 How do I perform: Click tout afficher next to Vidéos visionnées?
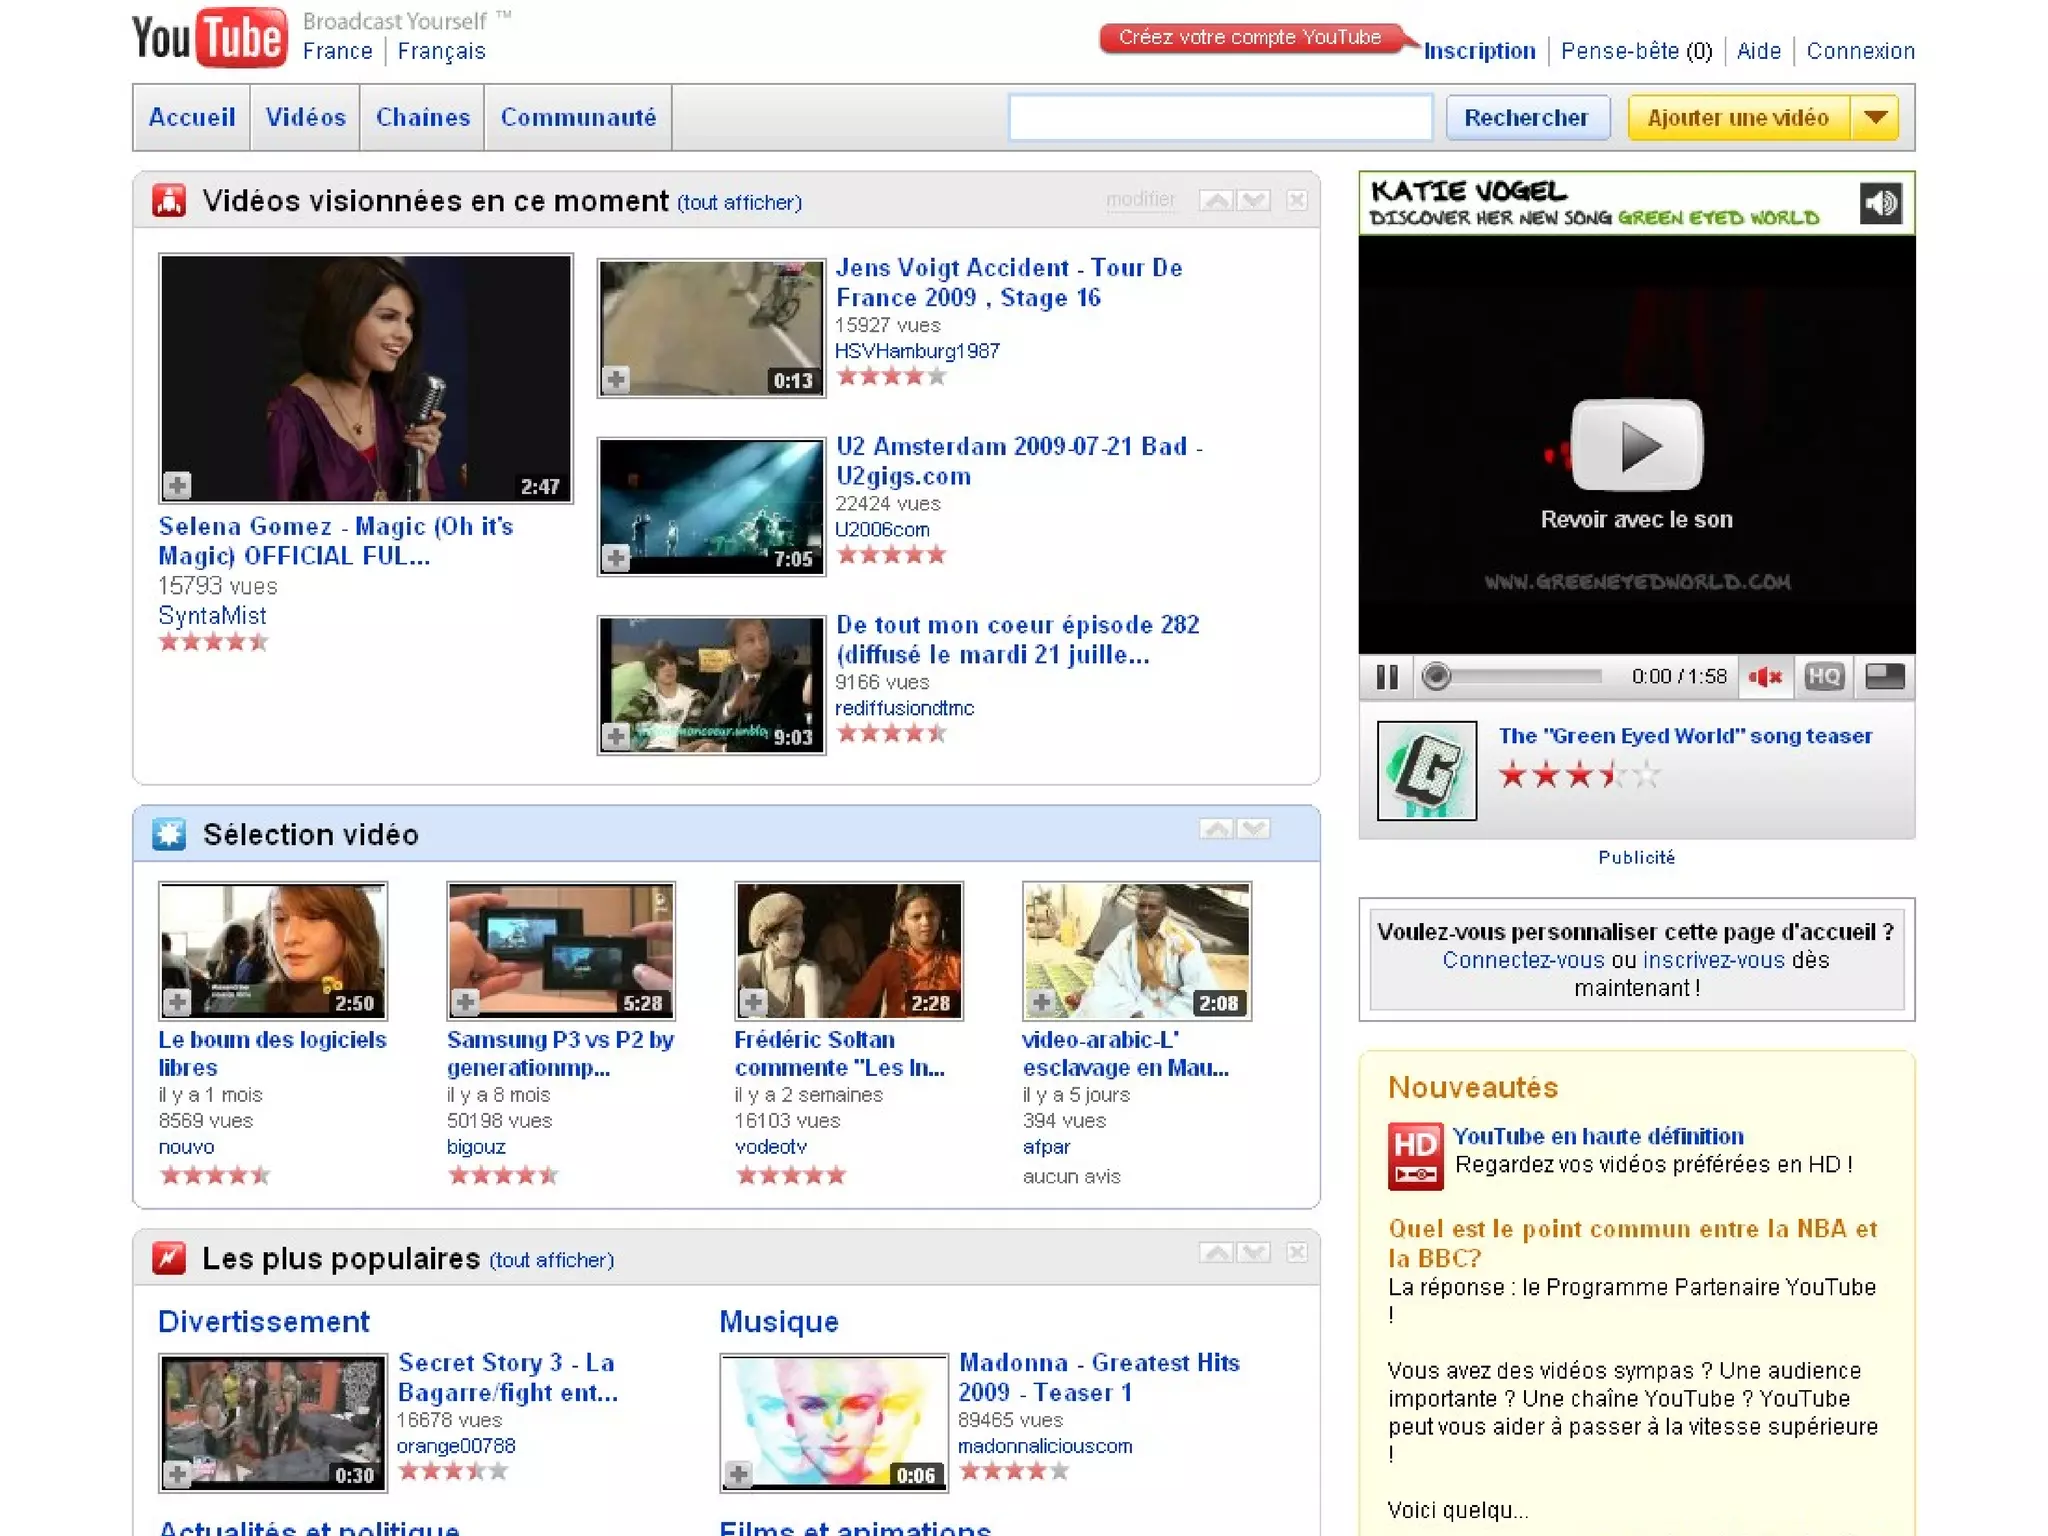click(740, 203)
